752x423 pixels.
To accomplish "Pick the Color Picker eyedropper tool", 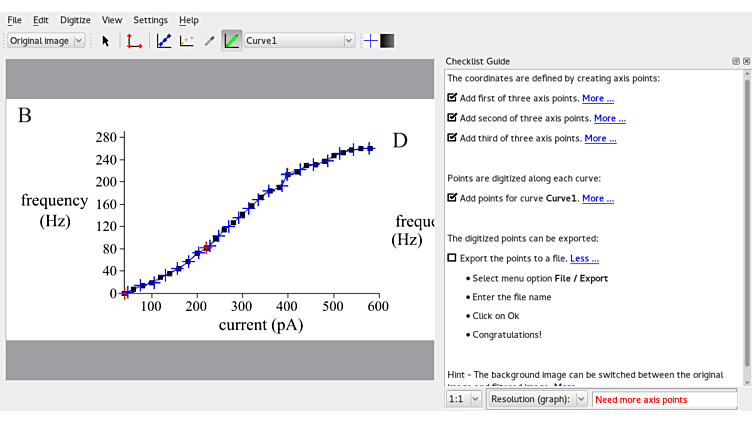I will coord(209,41).
